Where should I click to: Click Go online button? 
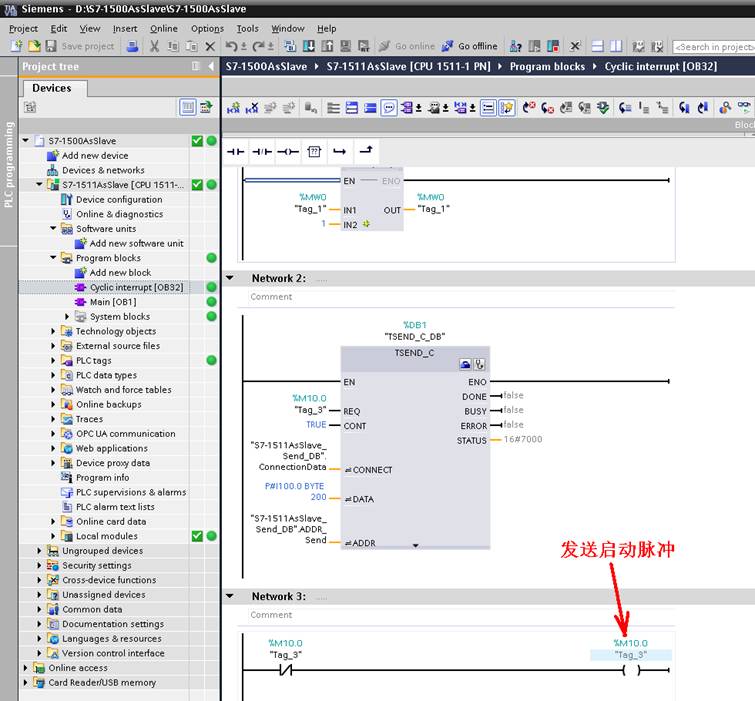click(407, 46)
